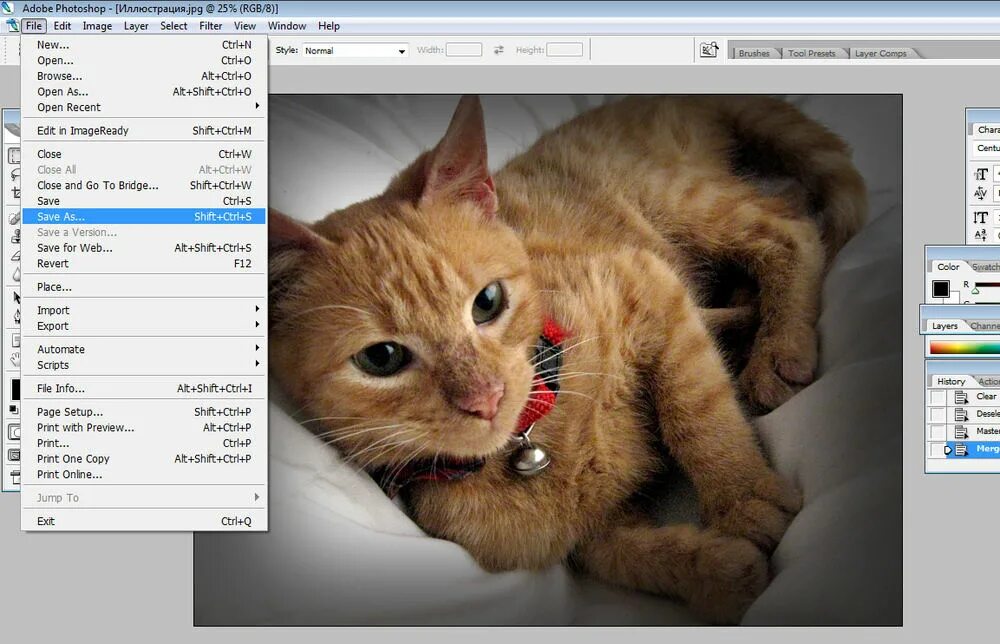The height and width of the screenshot is (644, 1000).
Task: Select the Lasso tool in toolbox
Action: click(15, 174)
